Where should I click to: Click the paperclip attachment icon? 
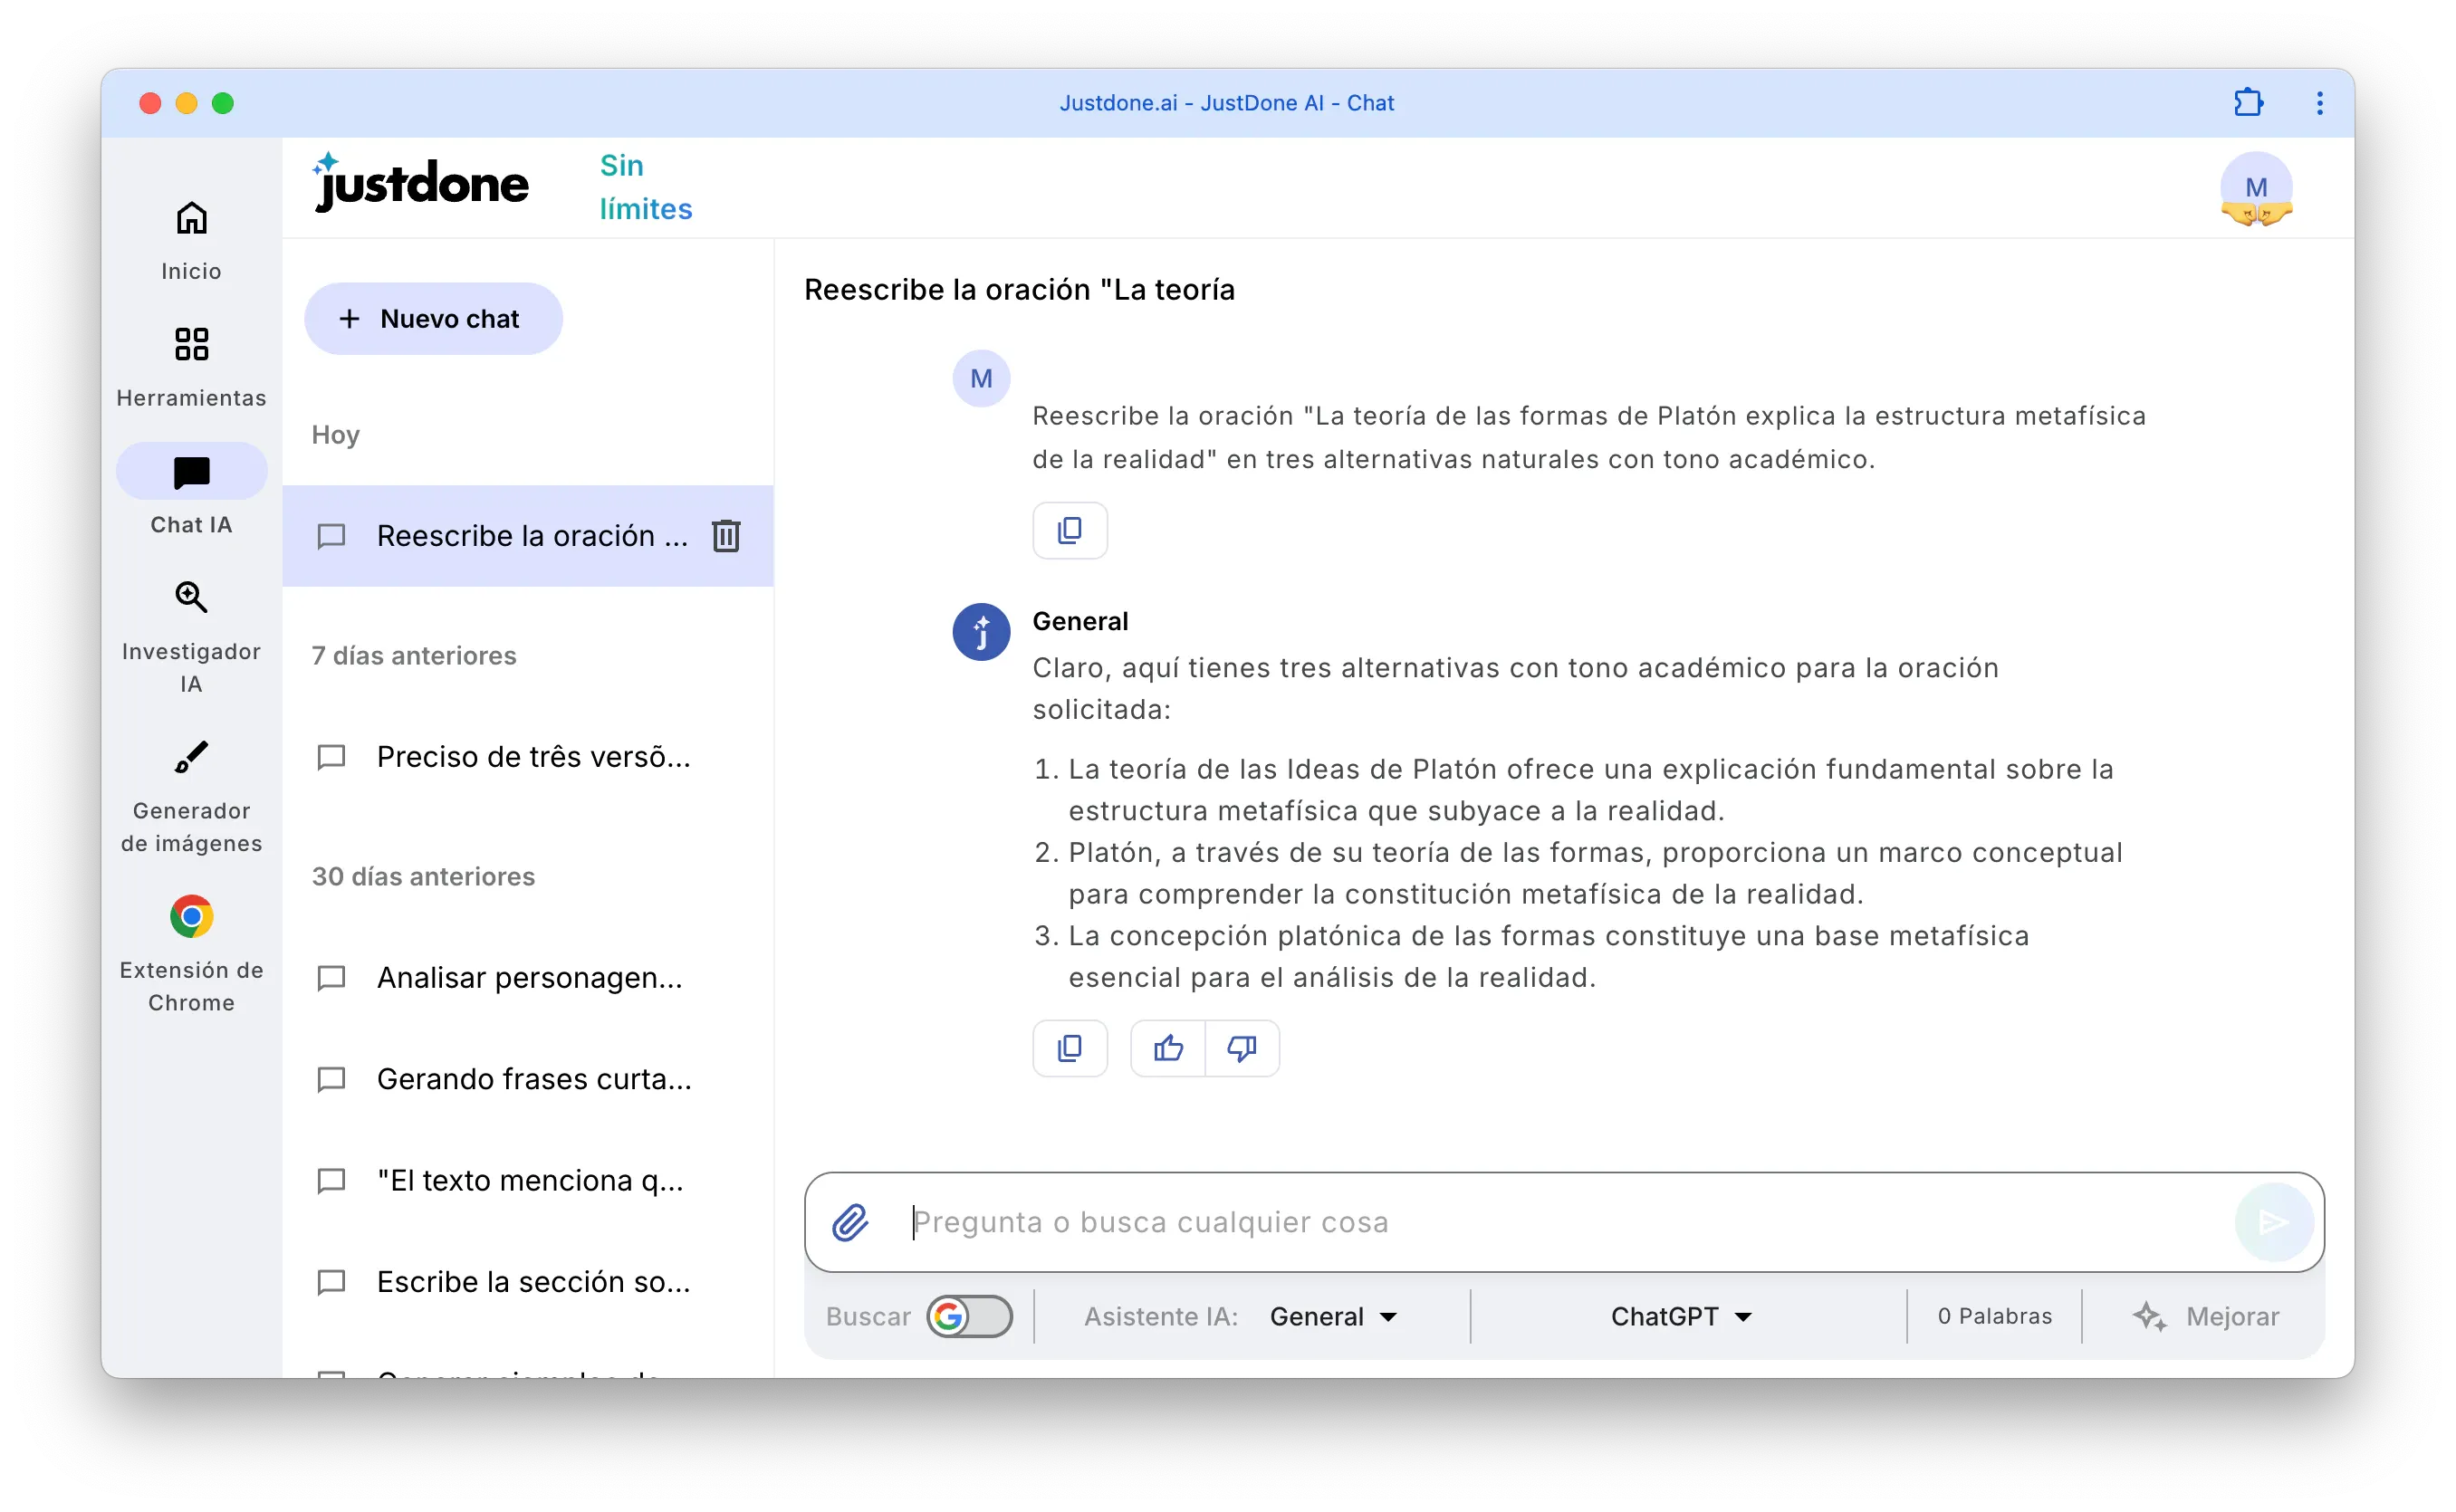click(x=850, y=1222)
